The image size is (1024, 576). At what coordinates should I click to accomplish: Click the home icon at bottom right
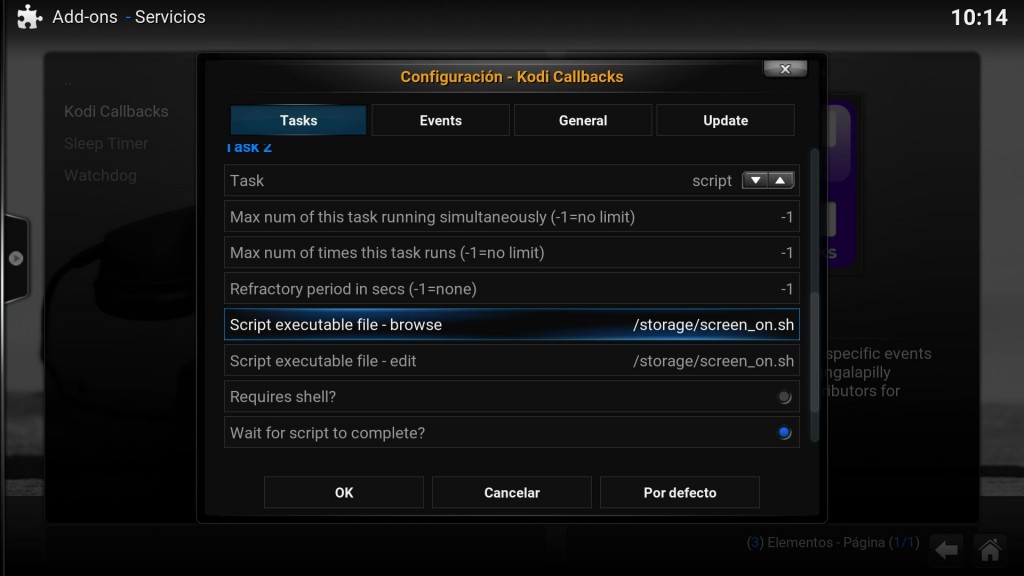tap(989, 550)
